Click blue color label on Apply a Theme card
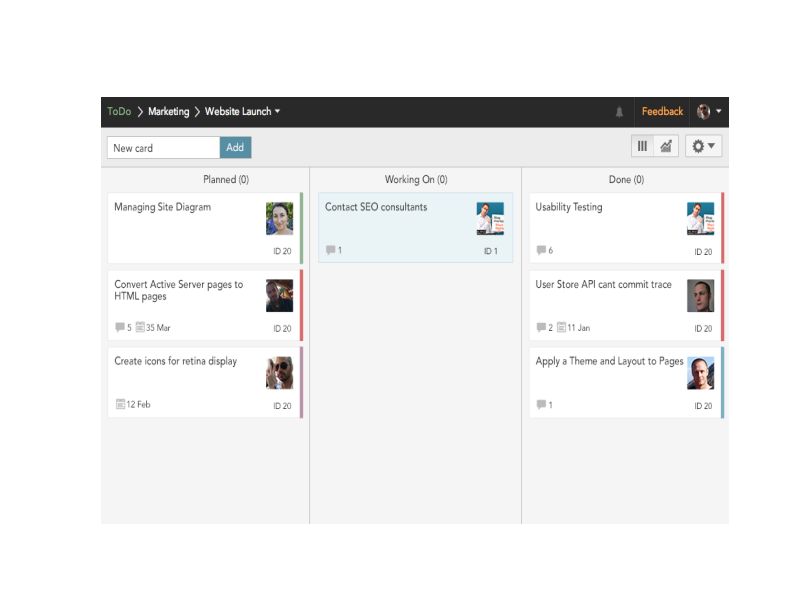 point(722,382)
